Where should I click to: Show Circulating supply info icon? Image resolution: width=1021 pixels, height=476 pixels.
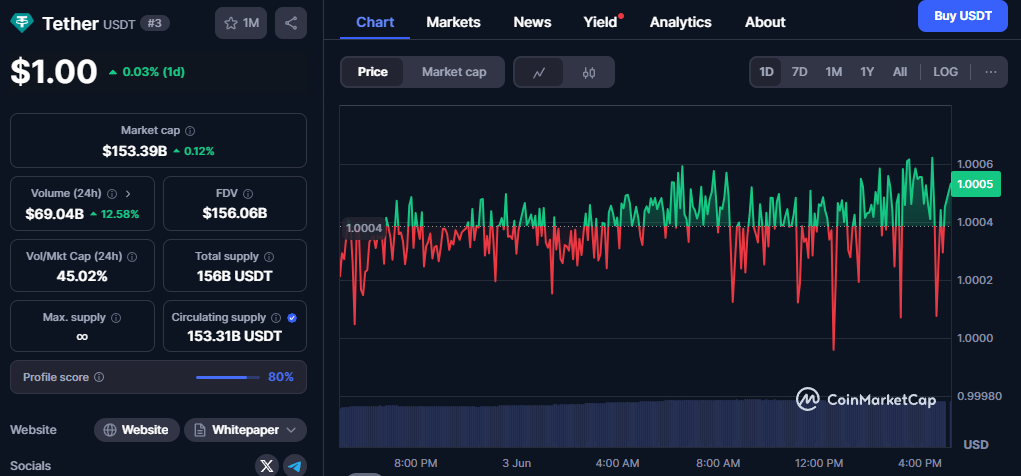click(275, 318)
